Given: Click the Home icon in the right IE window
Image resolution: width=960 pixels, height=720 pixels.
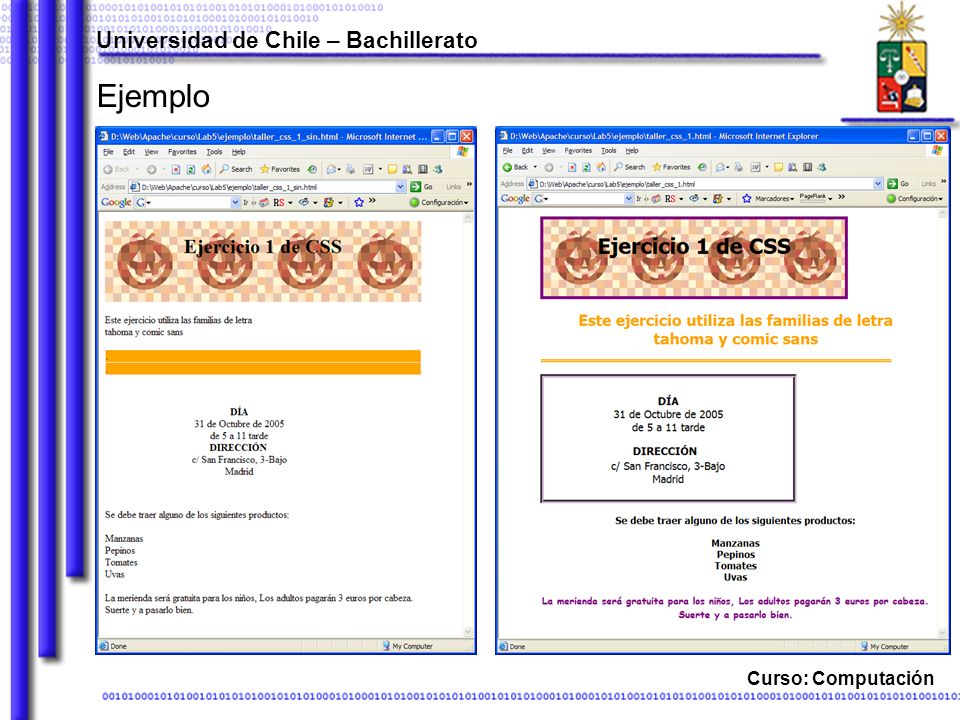Looking at the screenshot, I should click(x=601, y=167).
